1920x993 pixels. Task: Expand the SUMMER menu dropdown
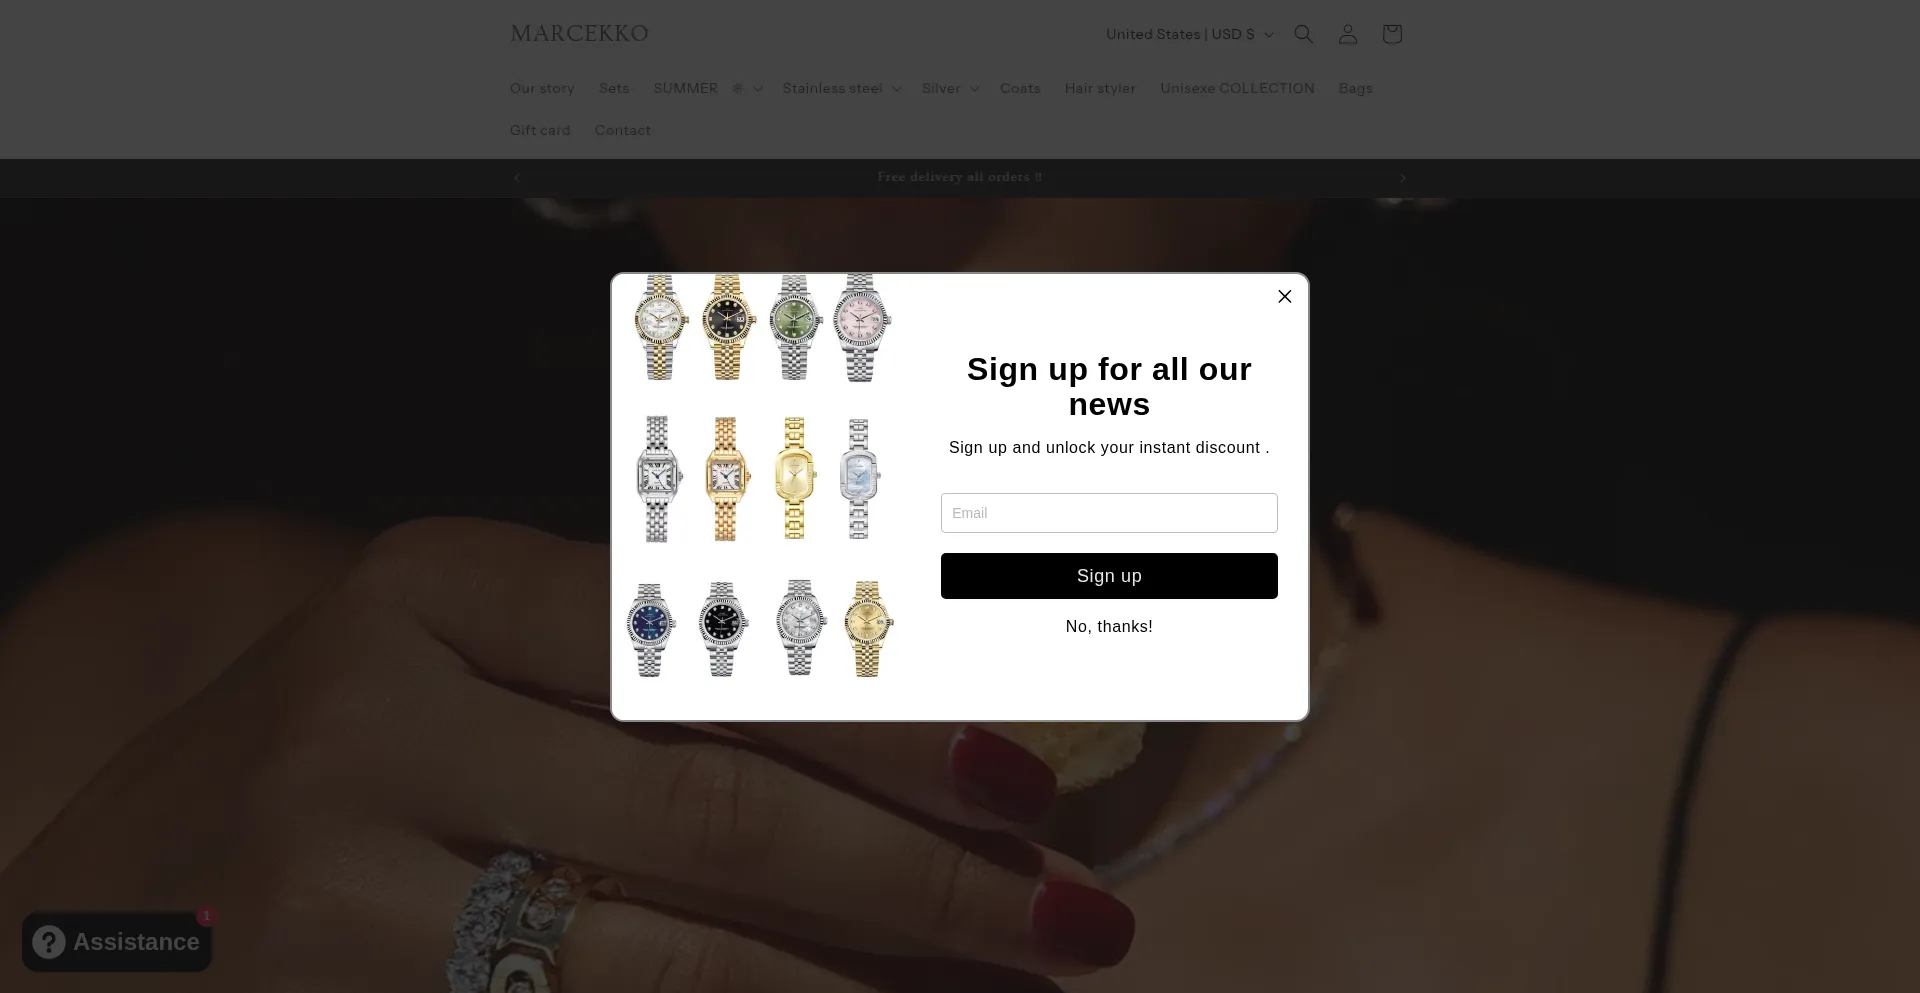pyautogui.click(x=707, y=88)
